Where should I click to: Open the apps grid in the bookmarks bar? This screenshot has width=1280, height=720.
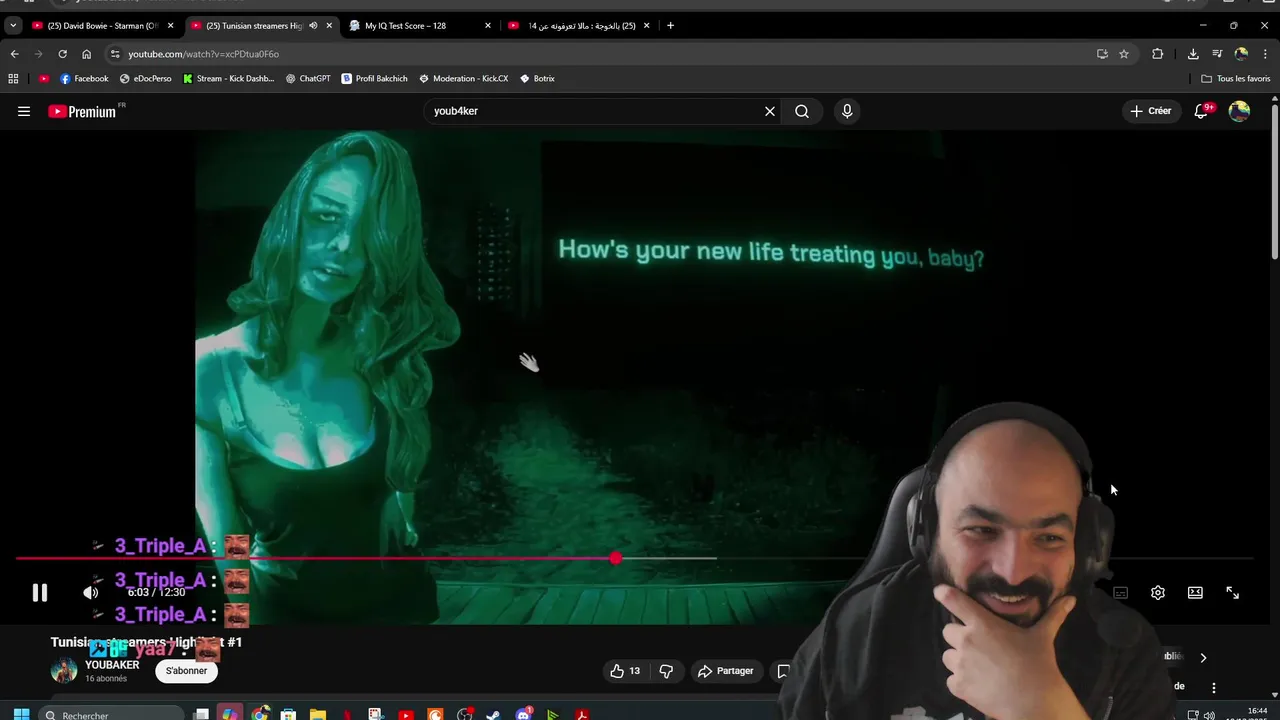pos(13,78)
